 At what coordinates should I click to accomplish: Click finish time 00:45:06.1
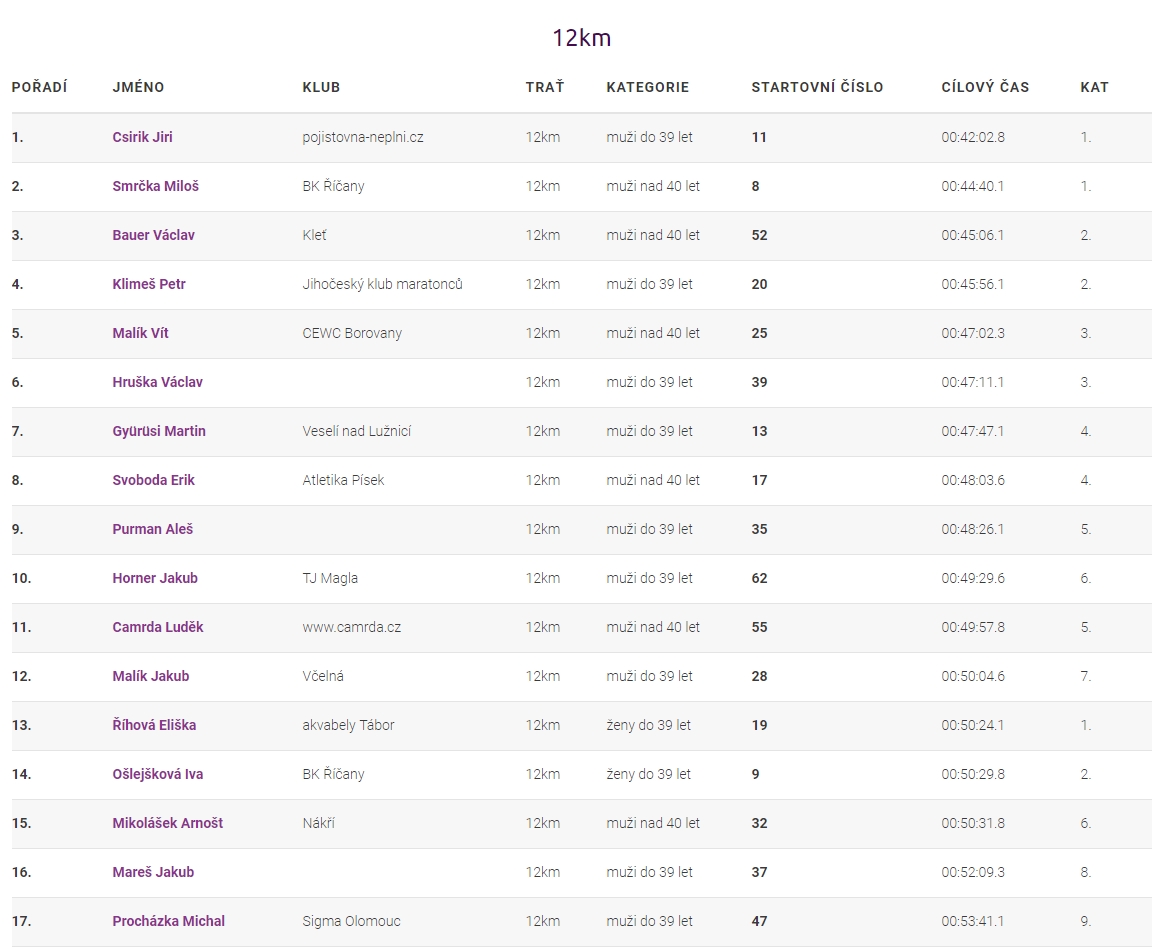[972, 235]
